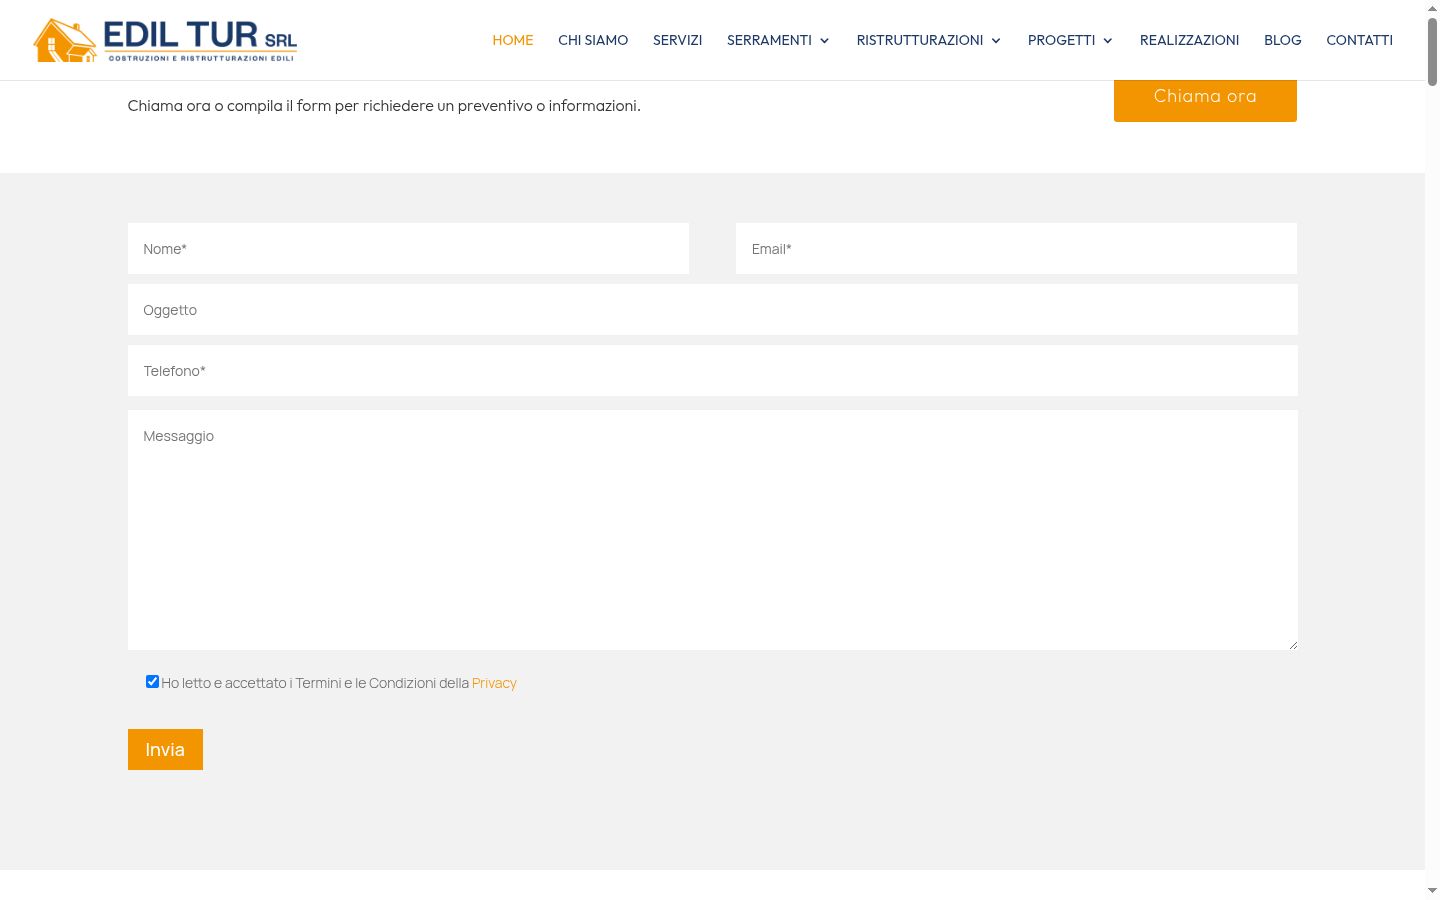Screen dimensions: 1440x900
Task: Focus the Nome input field
Action: pos(408,249)
